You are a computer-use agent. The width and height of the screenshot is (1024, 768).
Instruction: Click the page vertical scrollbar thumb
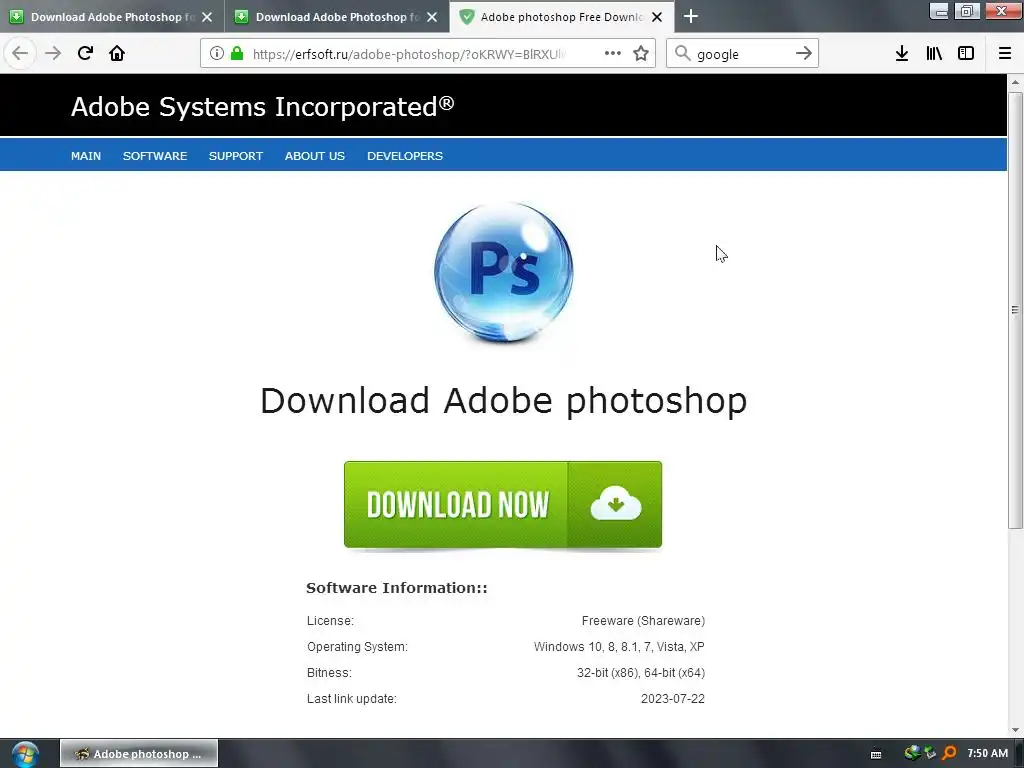point(1015,310)
